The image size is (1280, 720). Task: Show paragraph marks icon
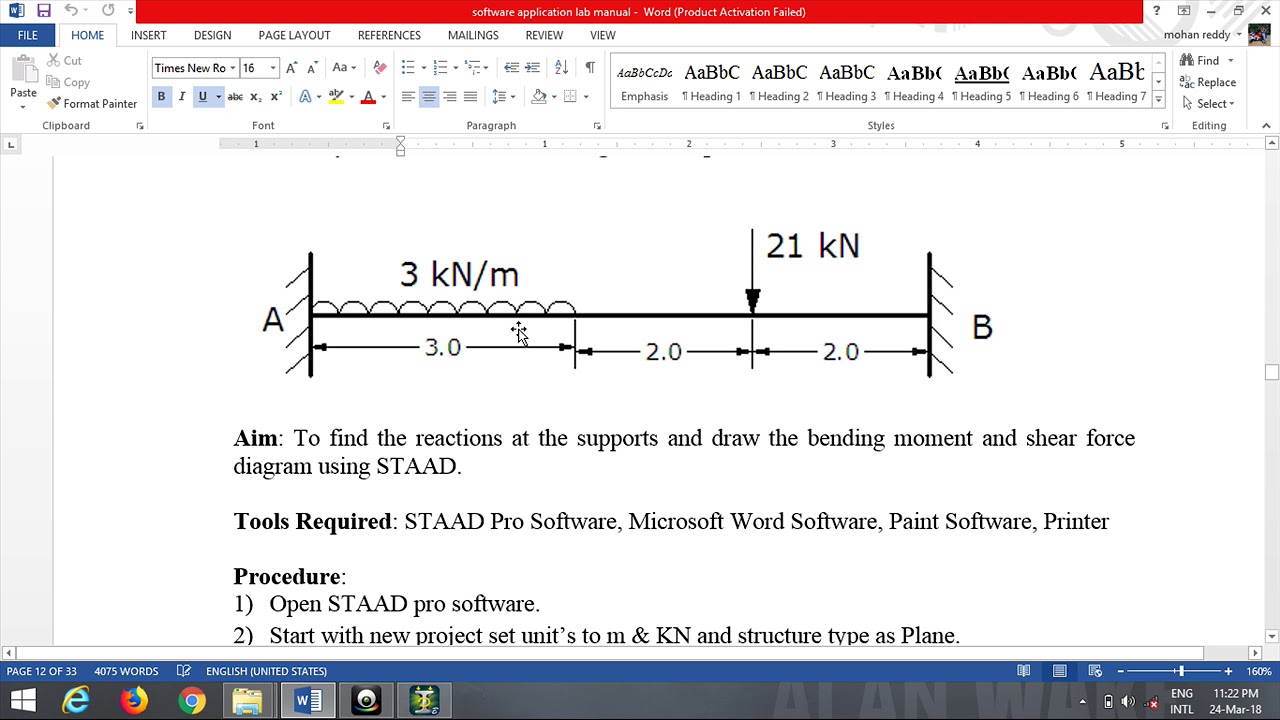point(590,68)
